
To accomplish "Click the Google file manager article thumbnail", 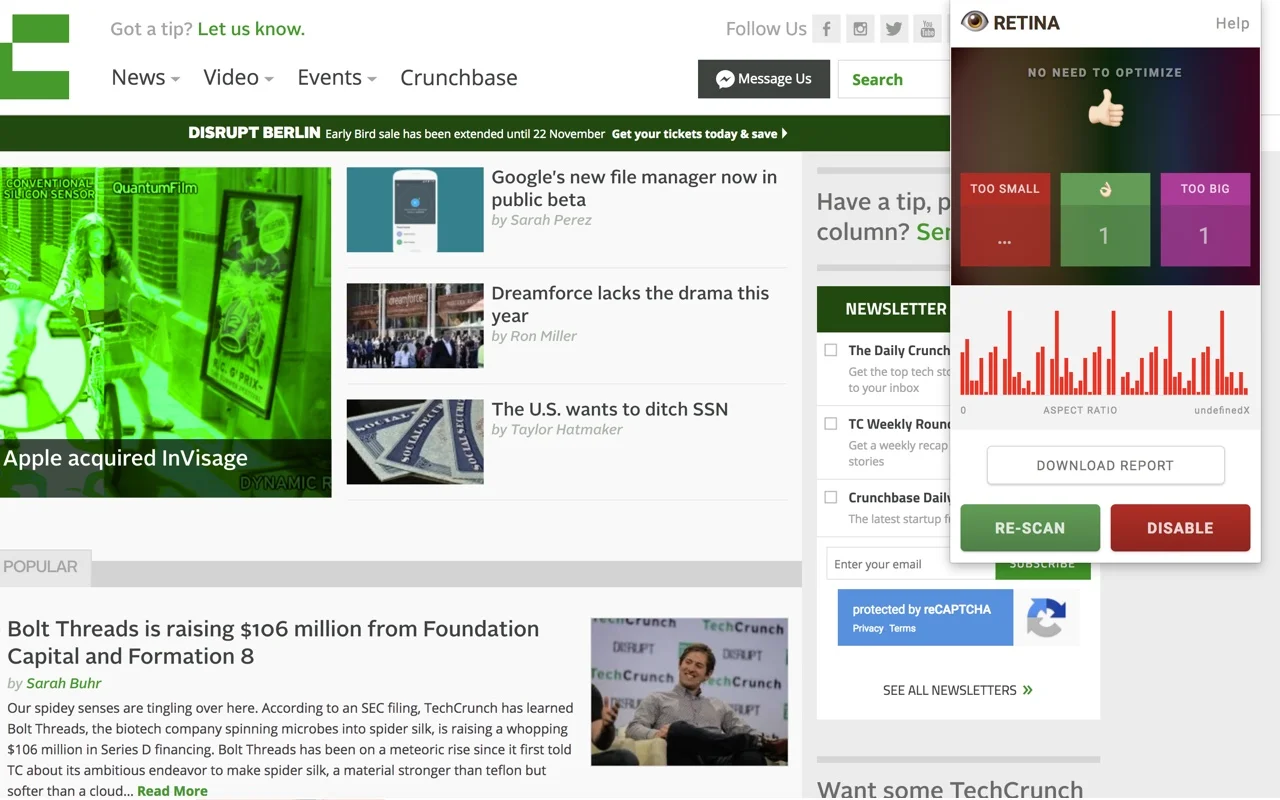I will (415, 210).
